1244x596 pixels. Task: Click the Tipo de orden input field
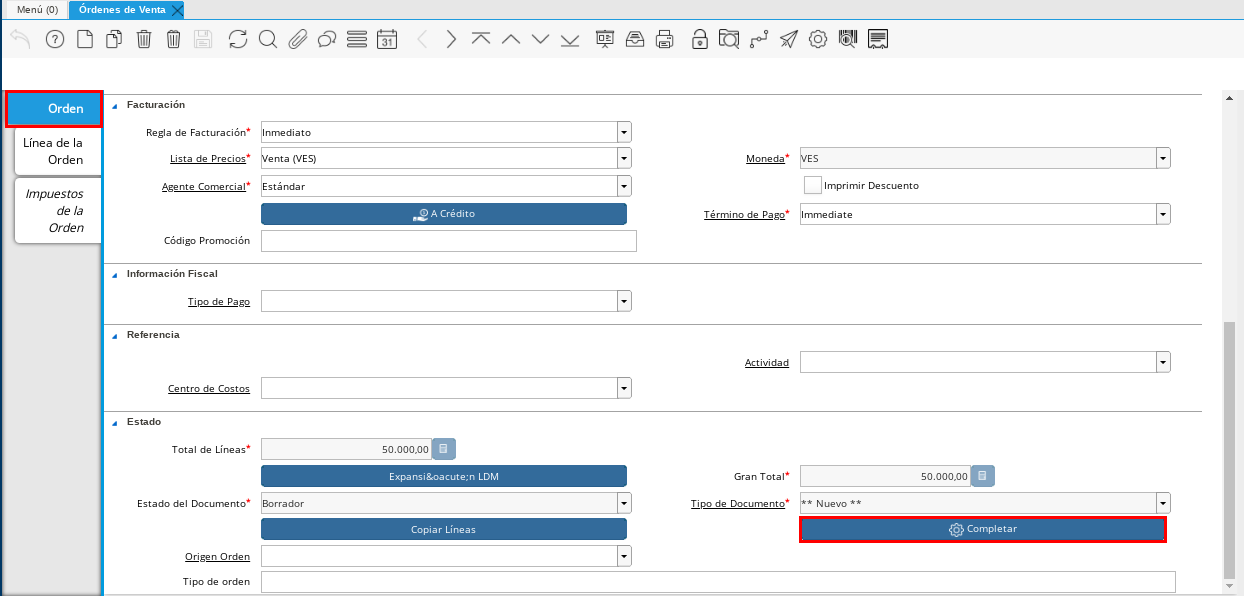click(718, 582)
